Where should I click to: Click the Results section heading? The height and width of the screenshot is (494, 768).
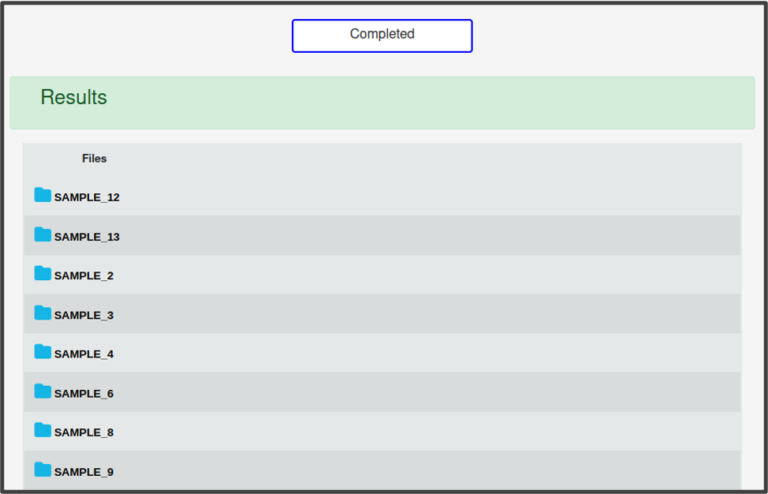[x=73, y=98]
